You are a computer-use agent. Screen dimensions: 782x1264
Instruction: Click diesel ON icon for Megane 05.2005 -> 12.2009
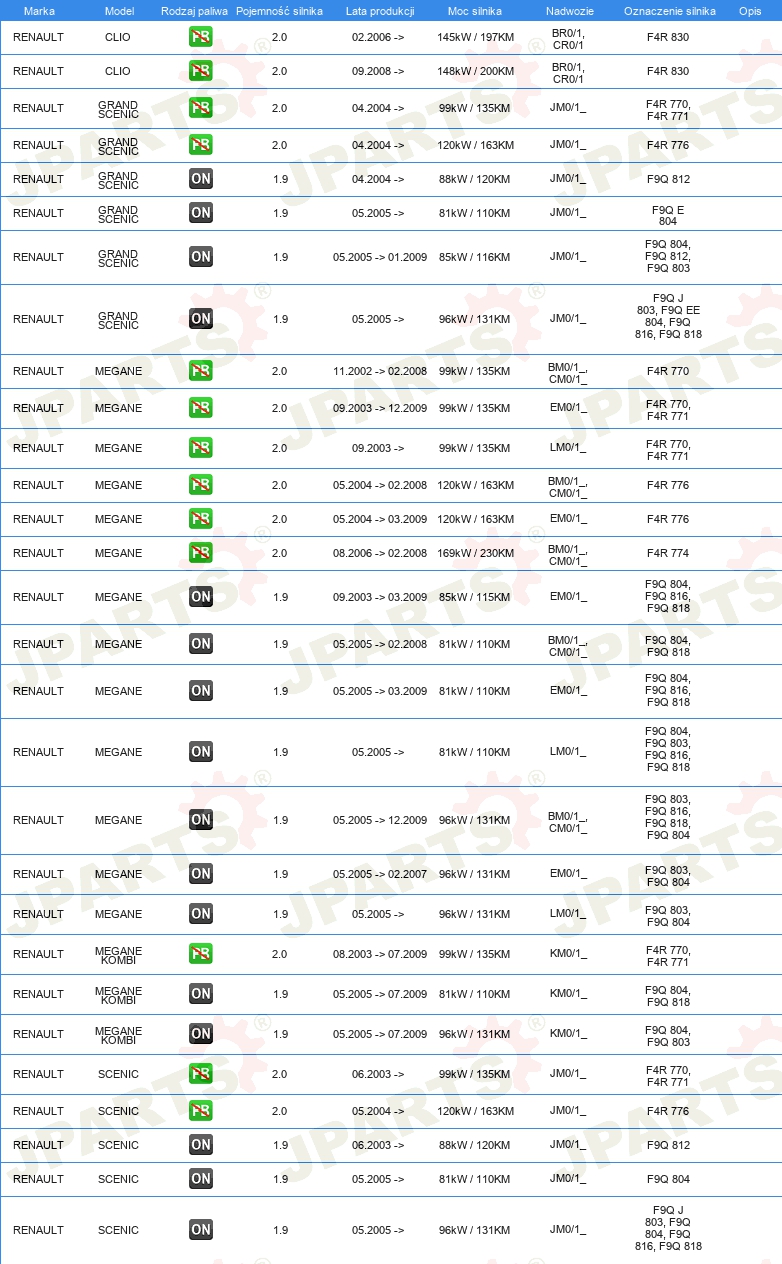pos(200,820)
